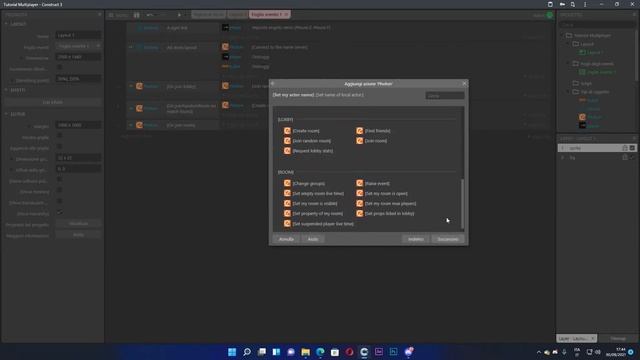The image size is (640, 360).
Task: Focus the search field in action dialog
Action: (444, 96)
